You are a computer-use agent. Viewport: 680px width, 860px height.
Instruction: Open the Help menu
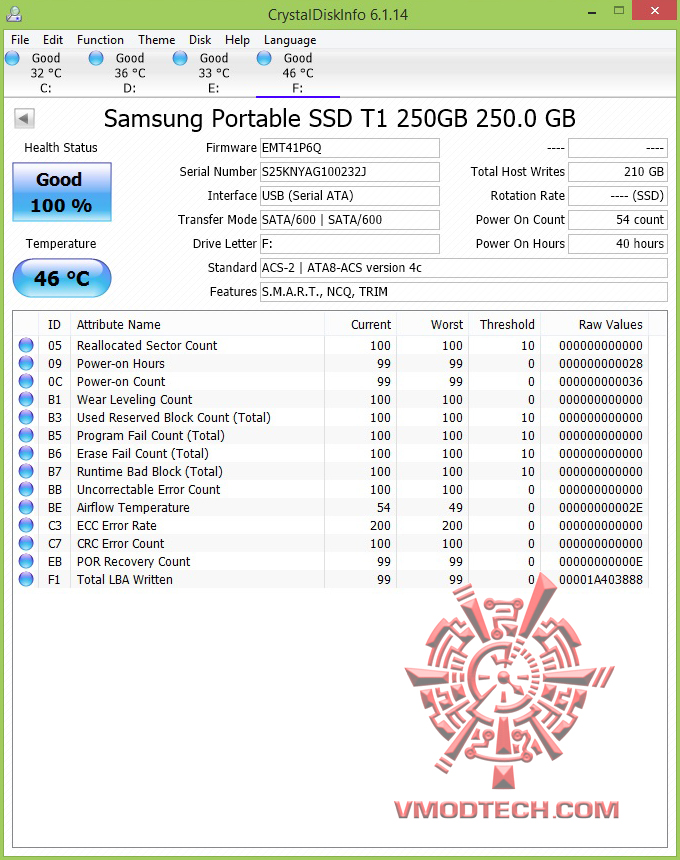237,40
